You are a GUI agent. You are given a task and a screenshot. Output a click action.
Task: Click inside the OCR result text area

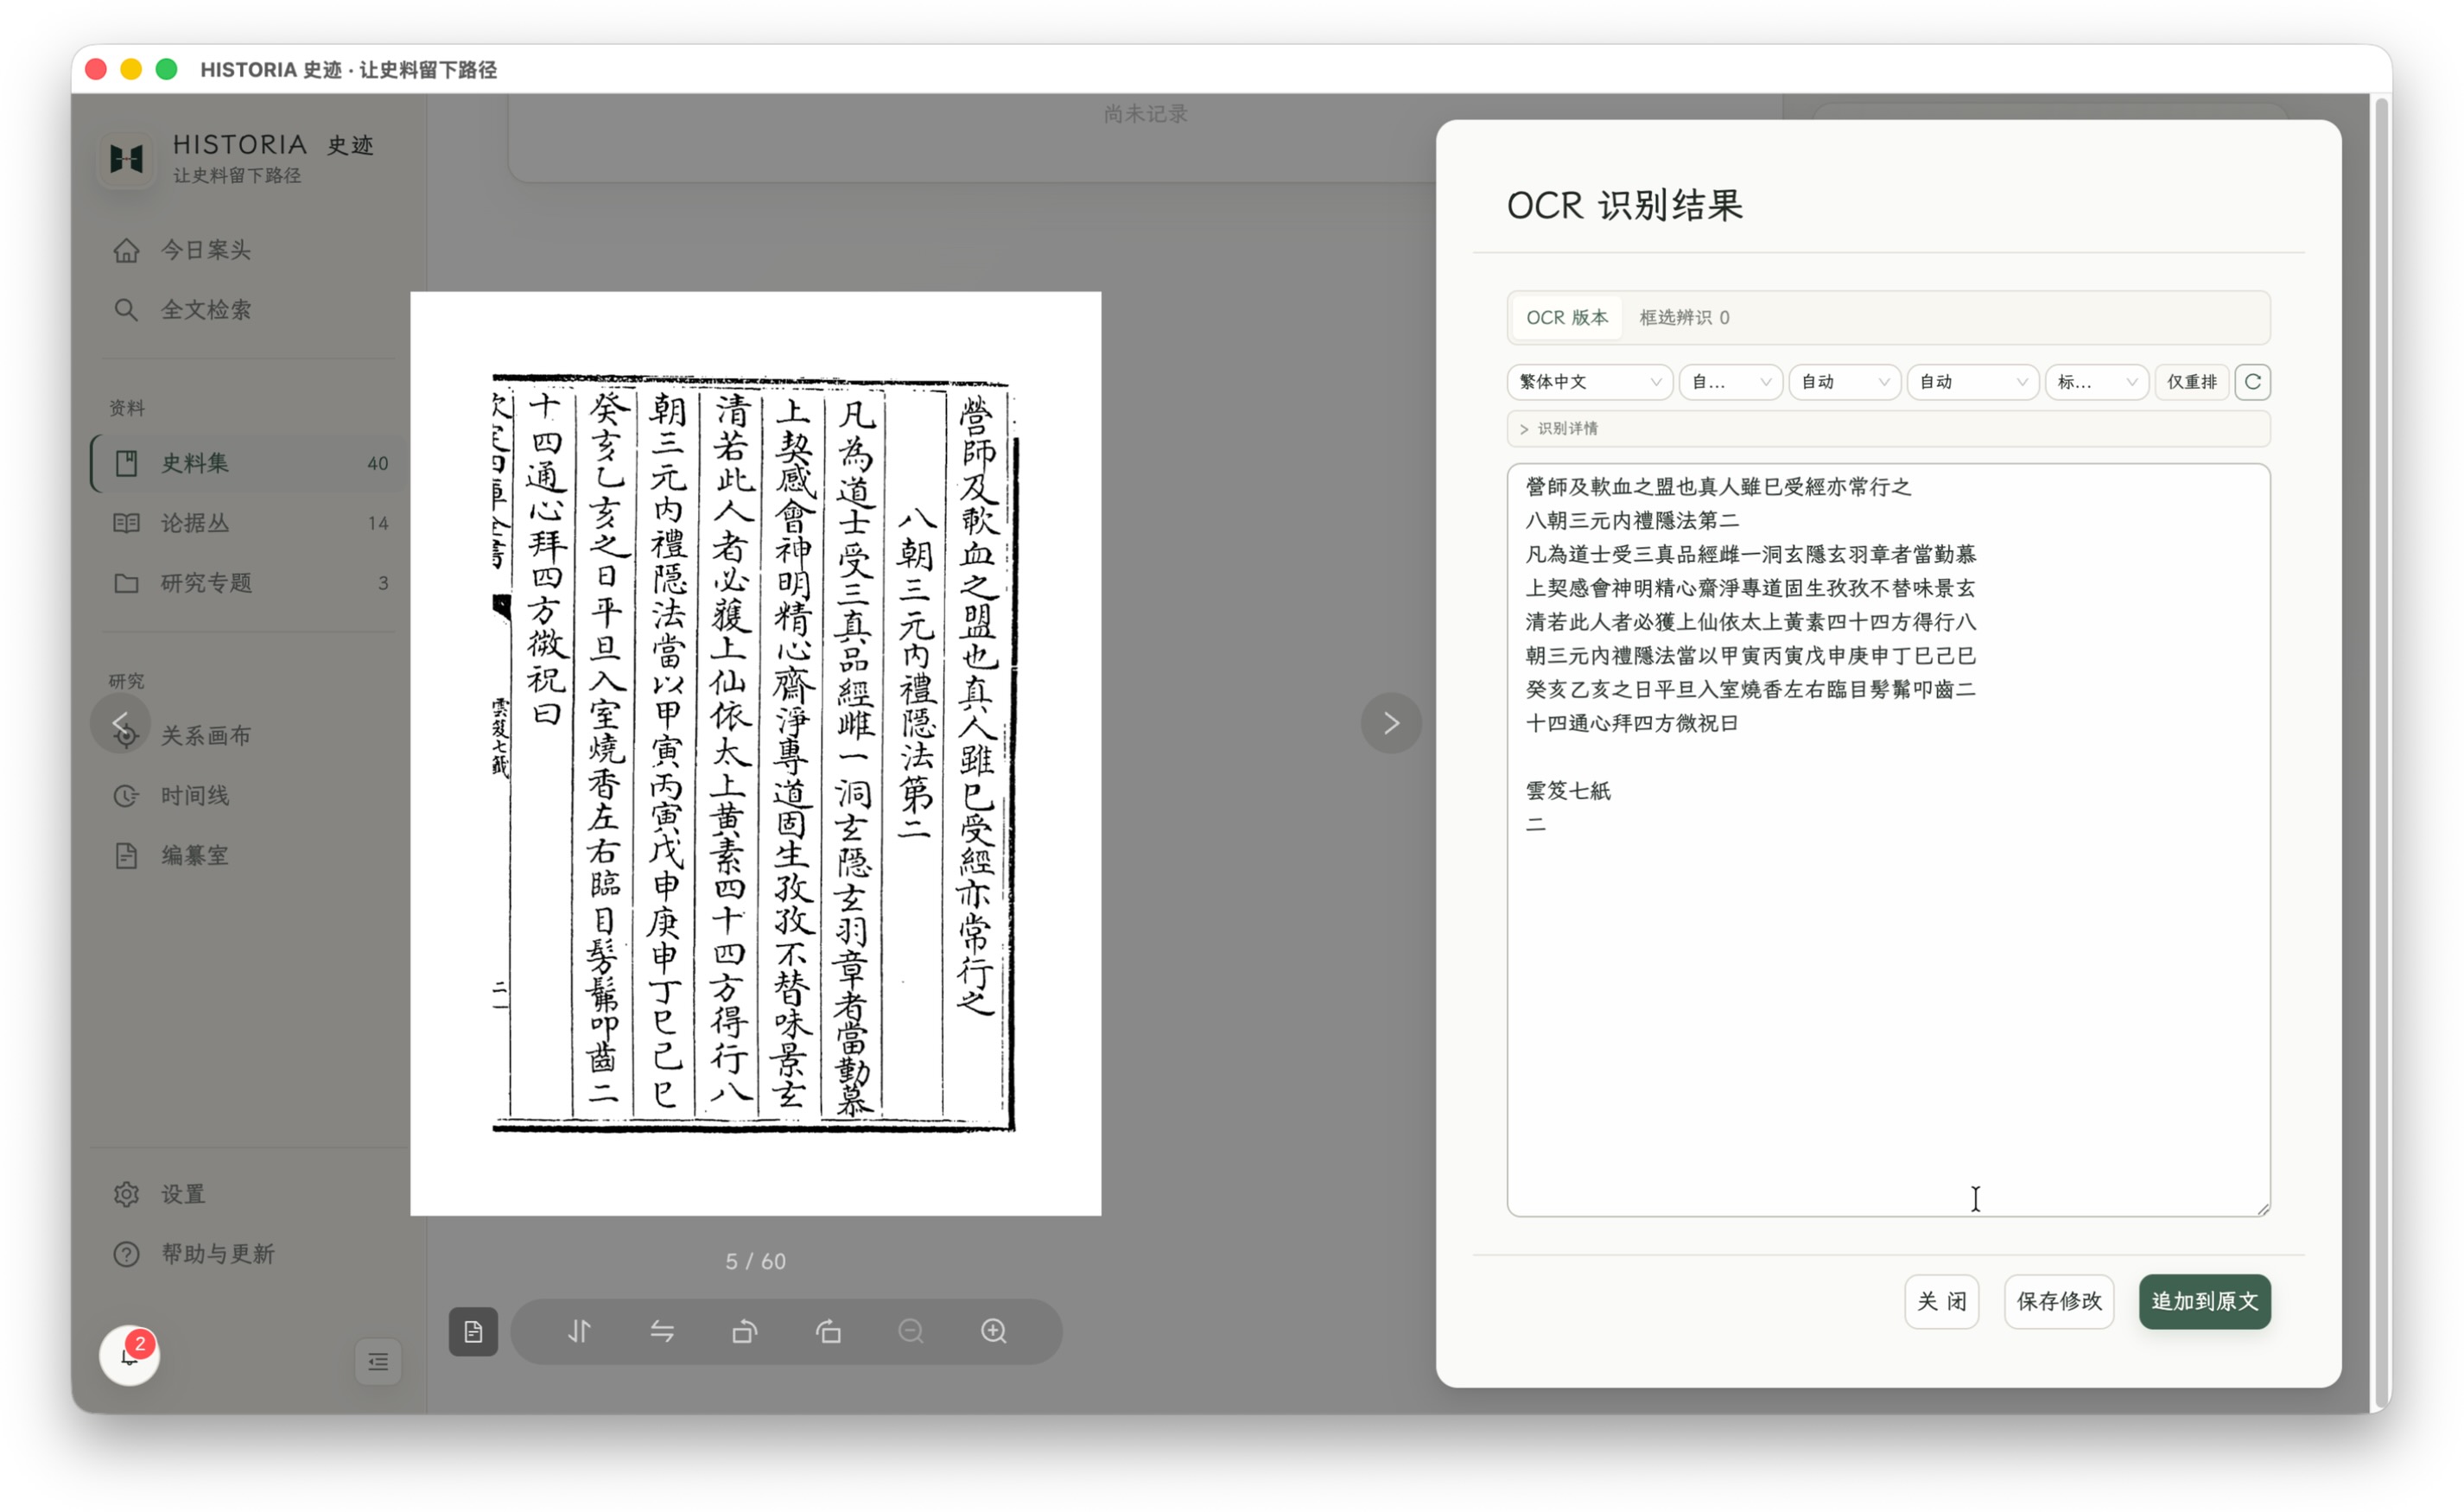pos(1888,840)
